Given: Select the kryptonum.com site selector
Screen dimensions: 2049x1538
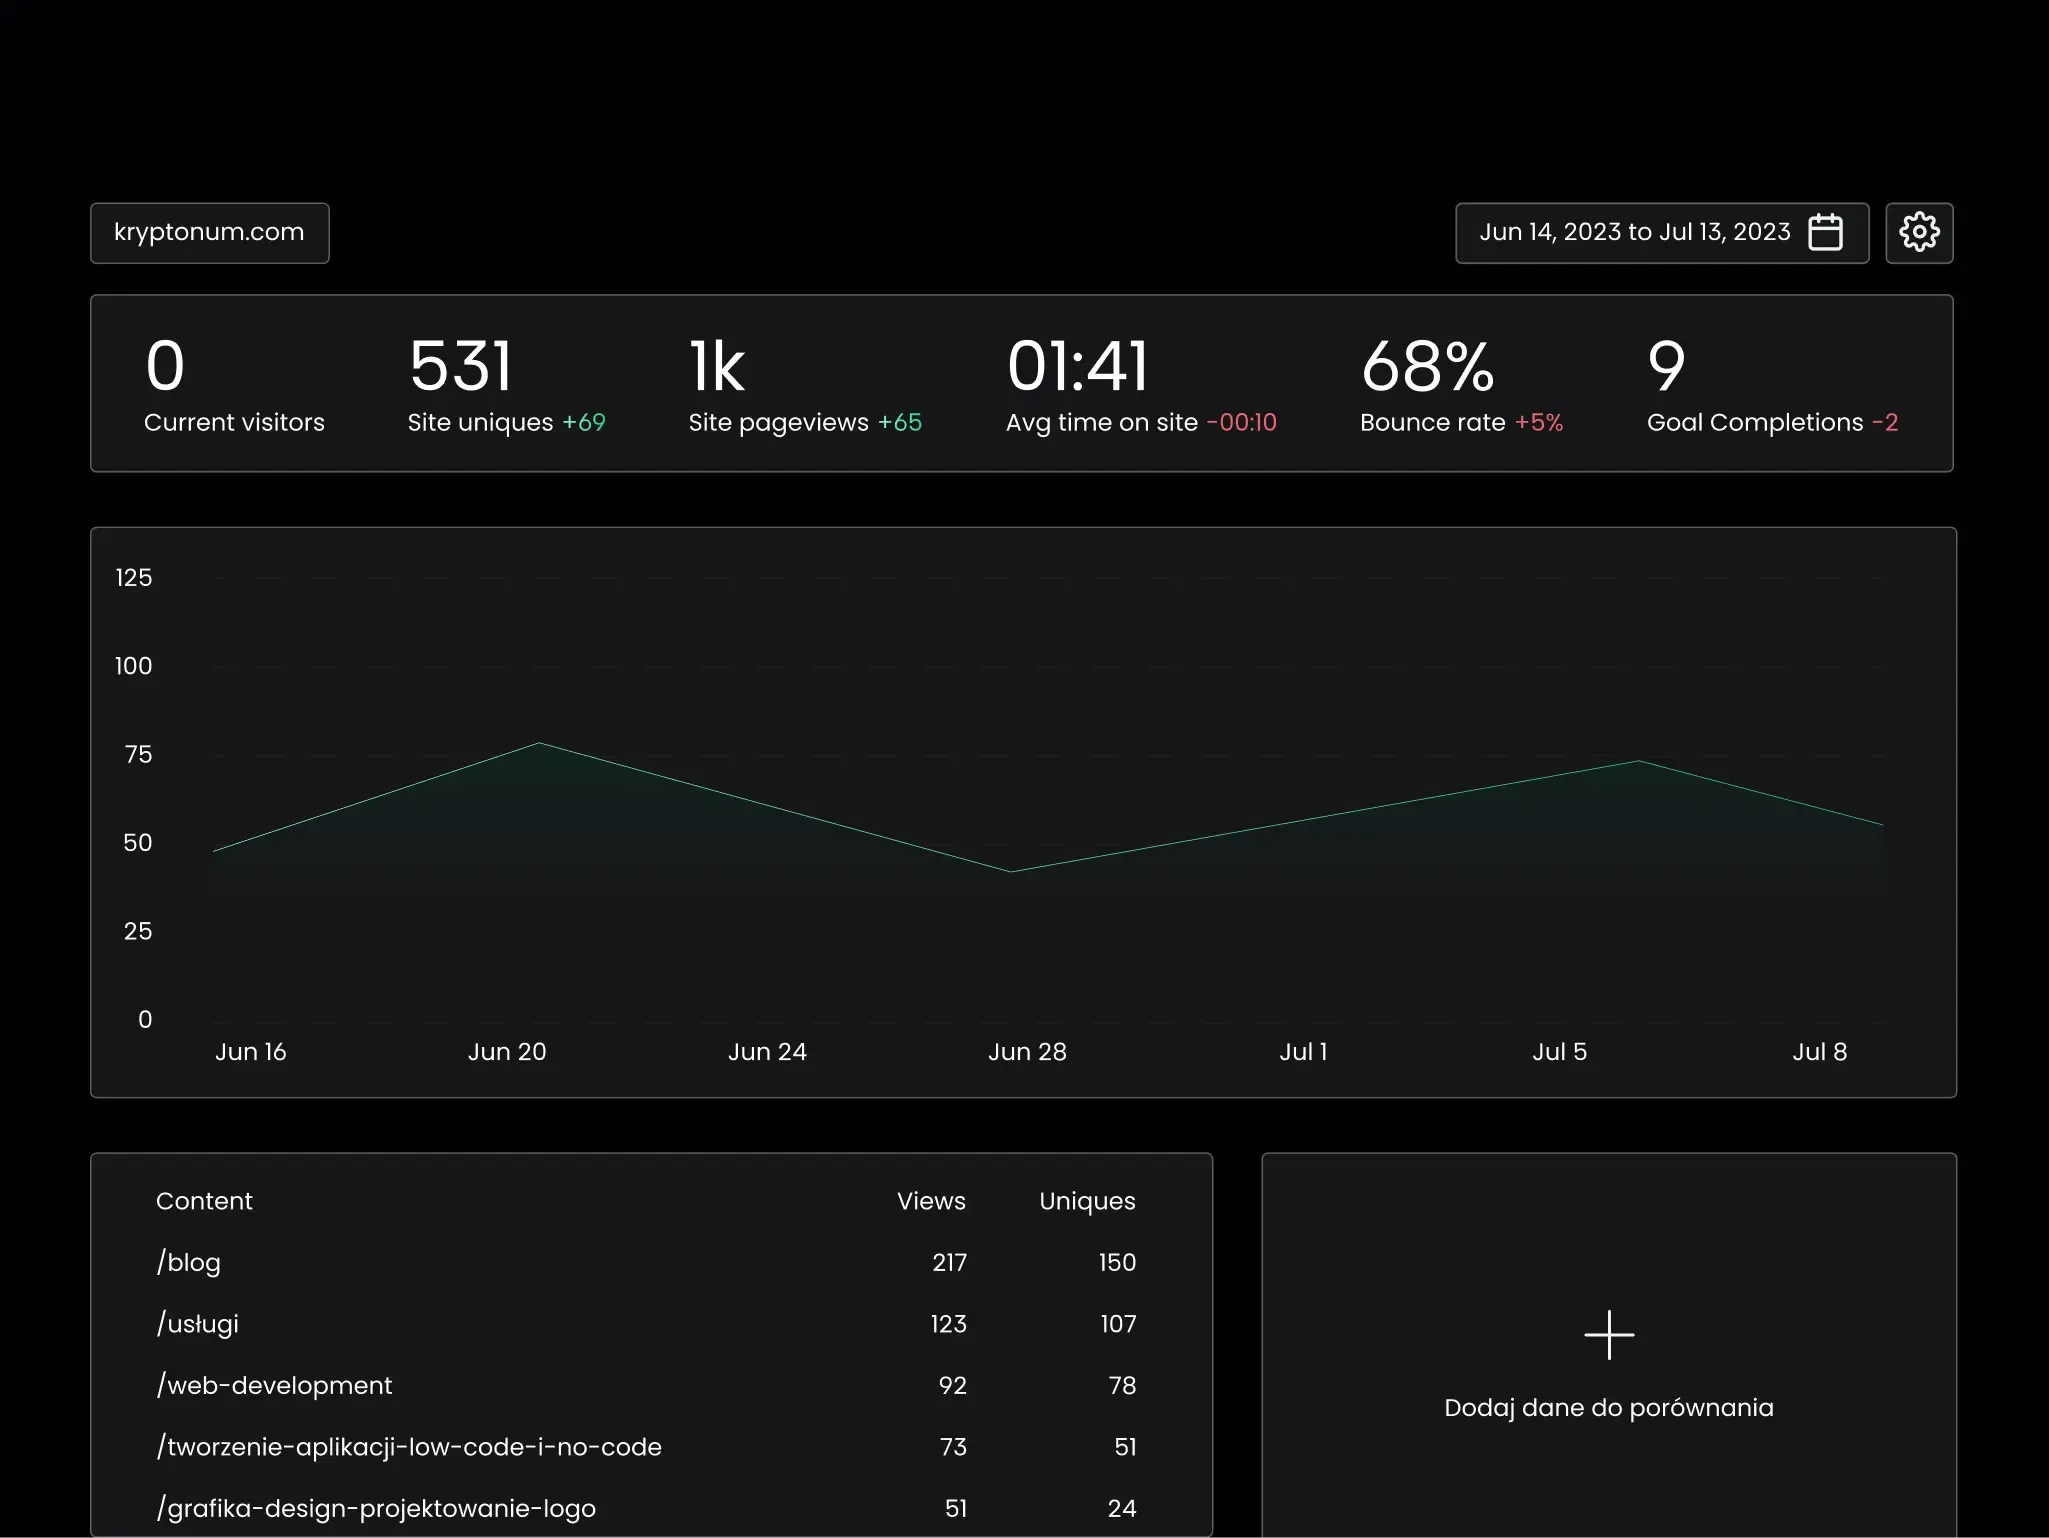Looking at the screenshot, I should pyautogui.click(x=209, y=233).
